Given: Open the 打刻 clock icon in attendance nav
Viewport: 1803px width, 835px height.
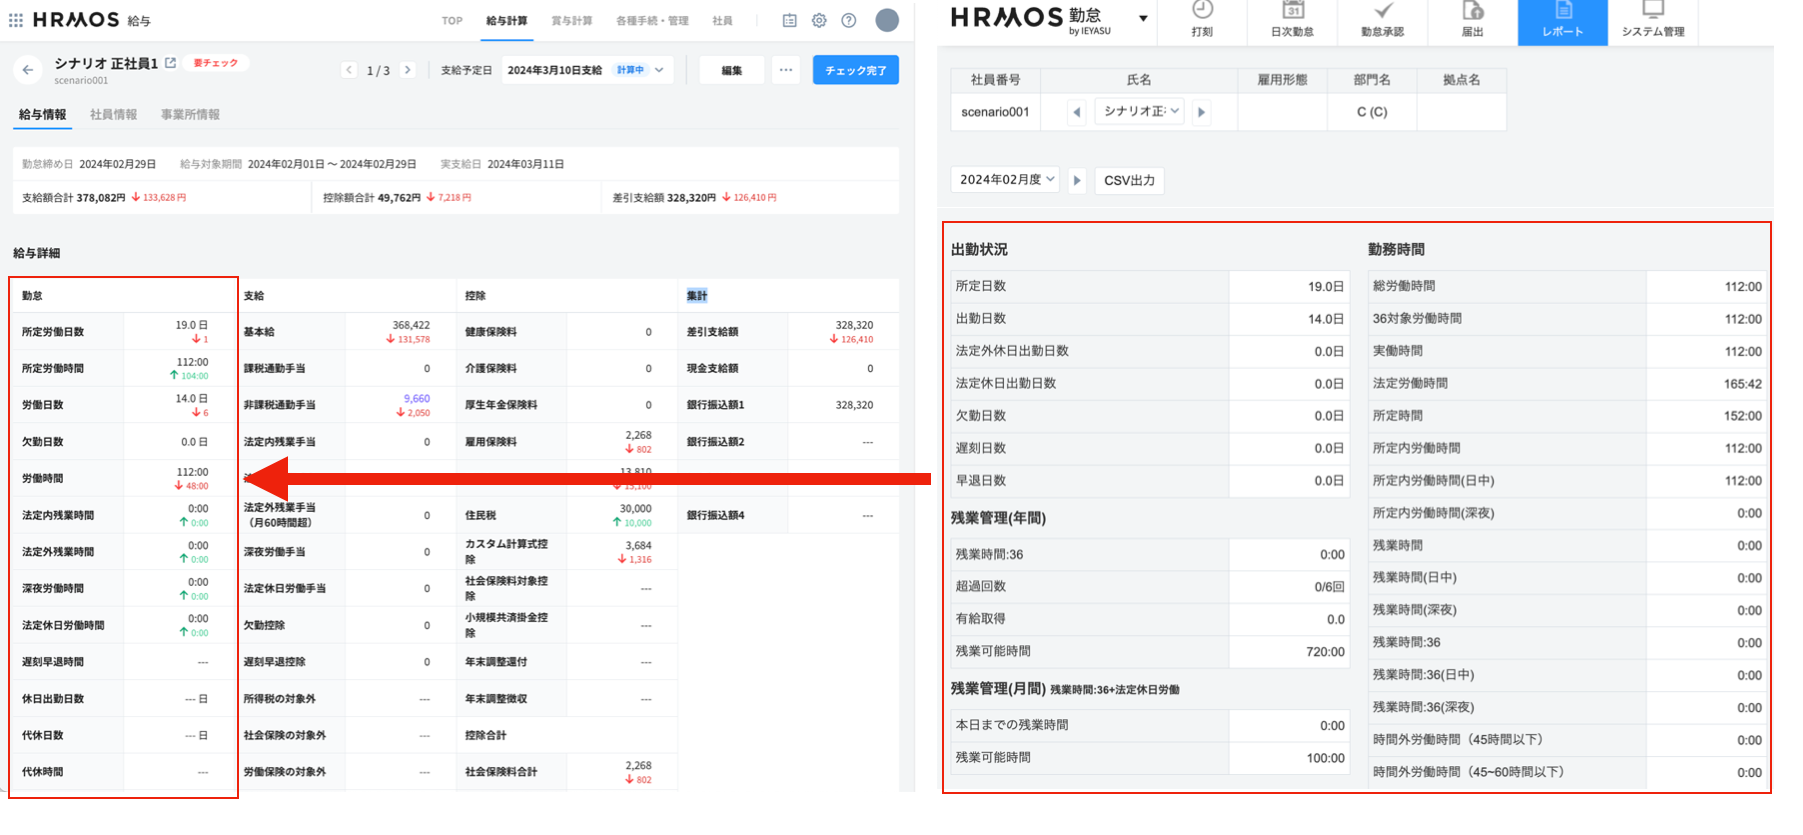Looking at the screenshot, I should click(1202, 12).
